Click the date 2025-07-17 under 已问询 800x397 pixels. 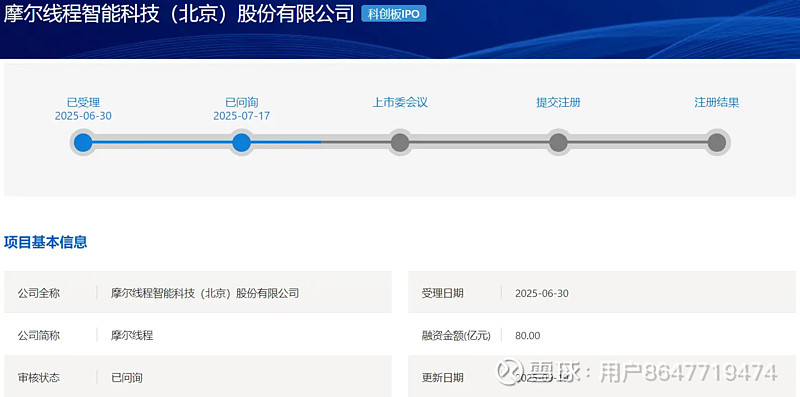(241, 116)
